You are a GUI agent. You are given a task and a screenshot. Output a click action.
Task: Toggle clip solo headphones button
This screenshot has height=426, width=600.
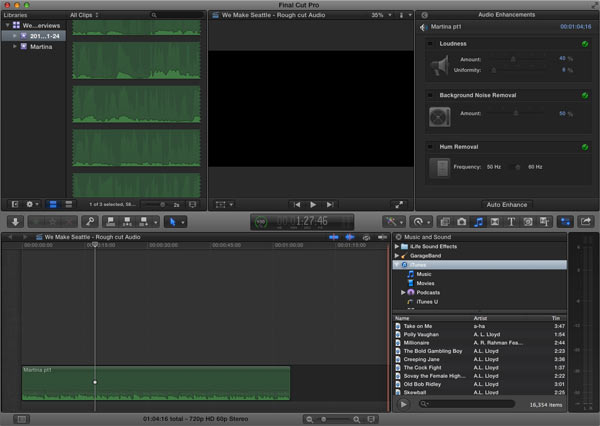(x=366, y=237)
